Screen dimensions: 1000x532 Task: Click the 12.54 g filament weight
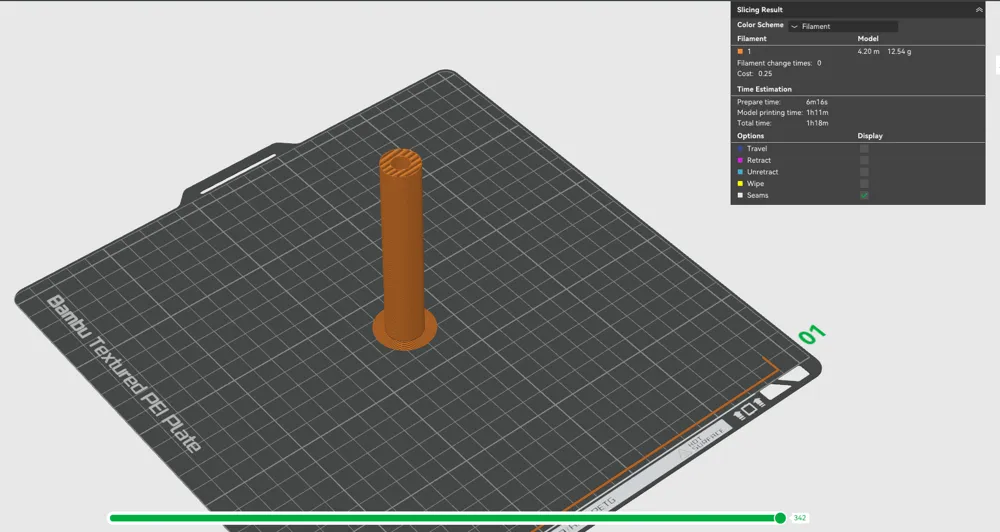pos(899,52)
